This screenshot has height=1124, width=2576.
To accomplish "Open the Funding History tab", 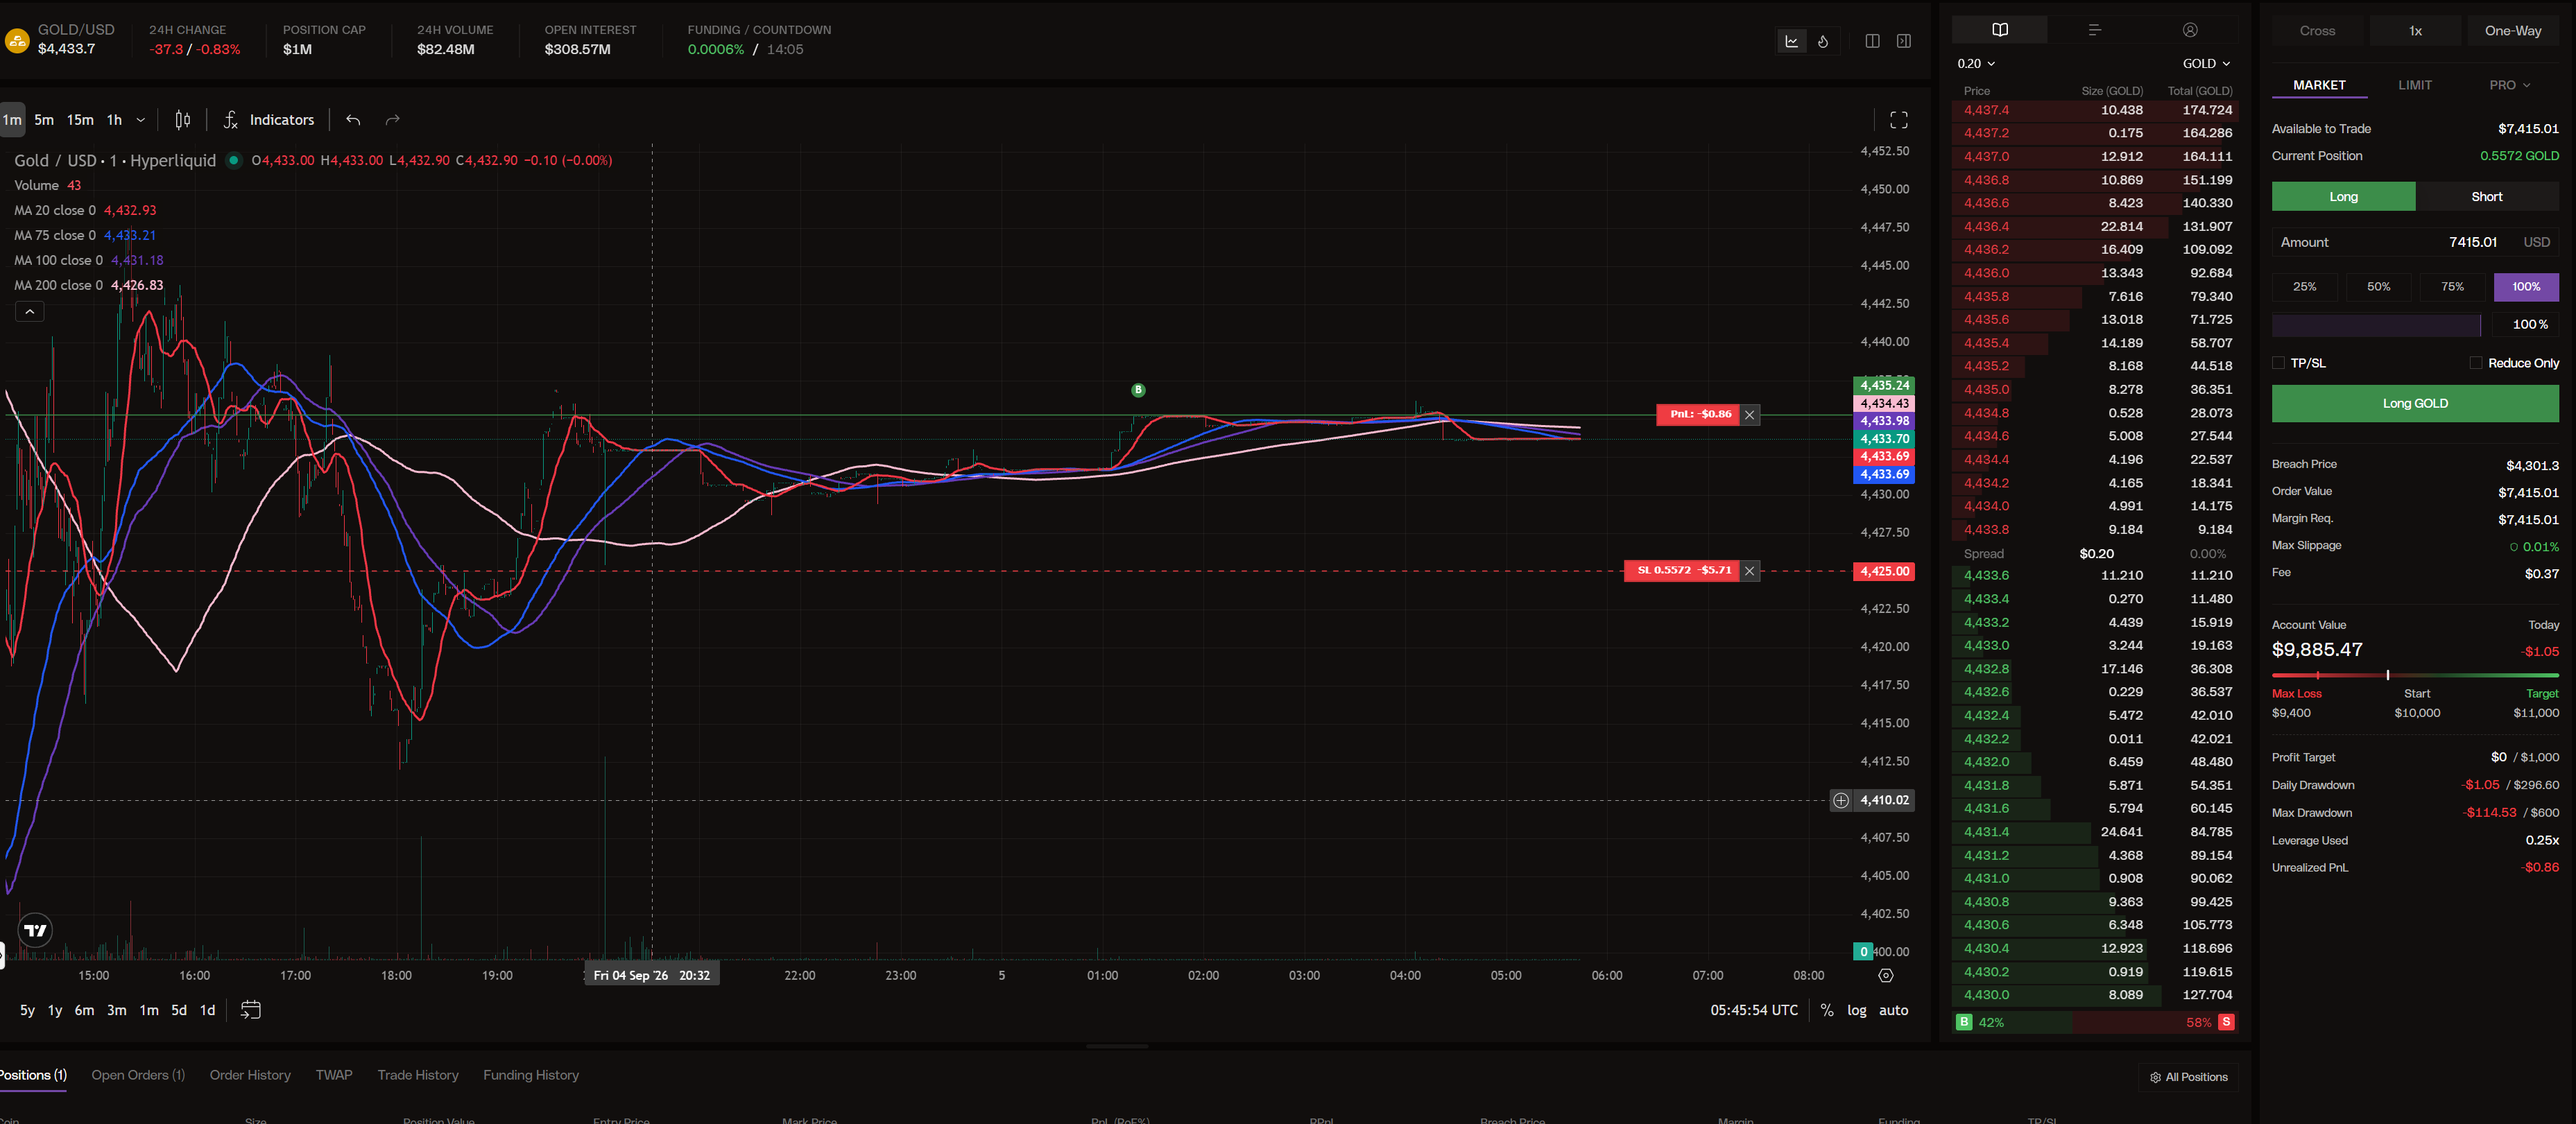I will pos(531,1076).
